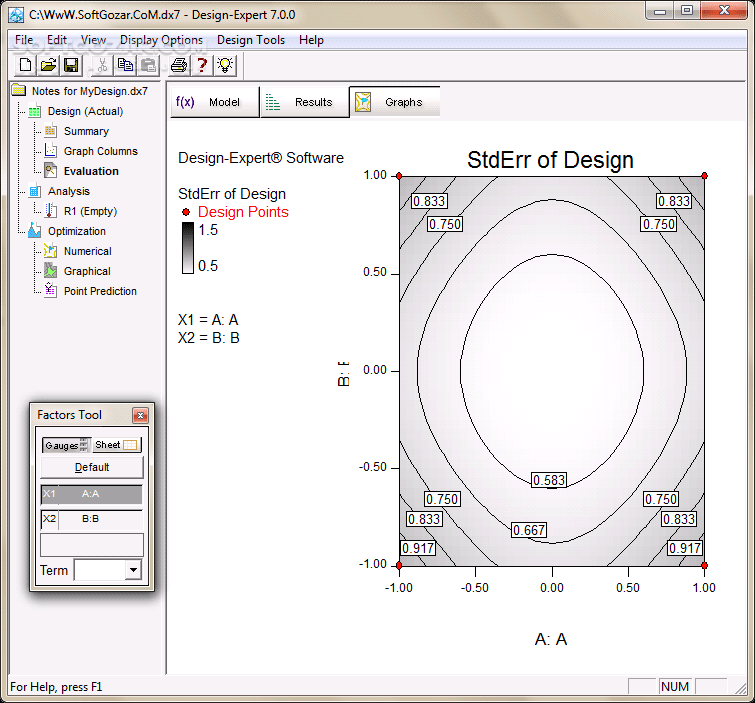Click the grayscale StdErr legend gradient bar
755x703 pixels.
pyautogui.click(x=188, y=247)
